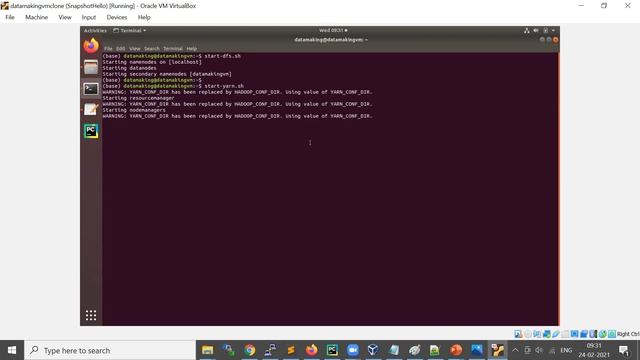Click 'Starting namenodes on [localhost]' line
Viewport: 640px width, 360px height.
[152, 62]
